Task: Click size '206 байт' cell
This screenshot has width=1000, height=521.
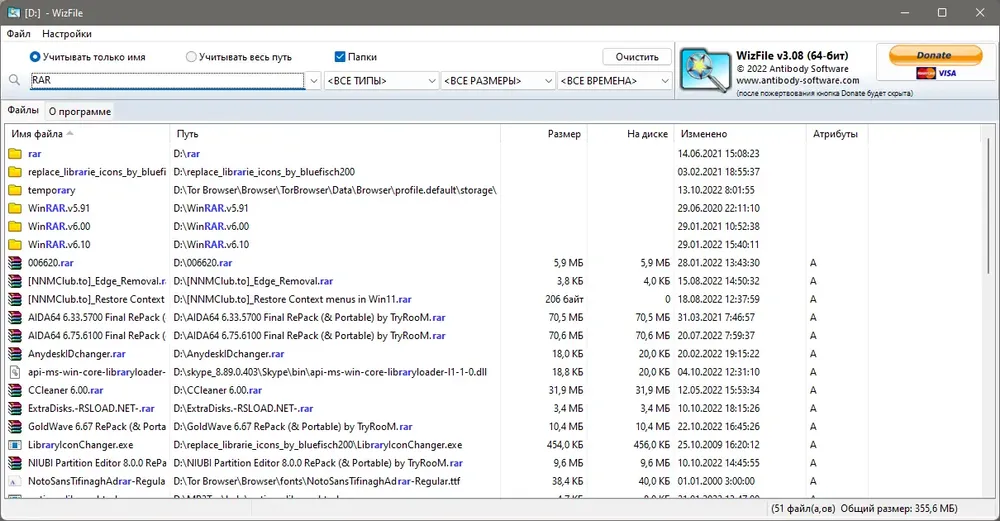Action: pos(564,299)
